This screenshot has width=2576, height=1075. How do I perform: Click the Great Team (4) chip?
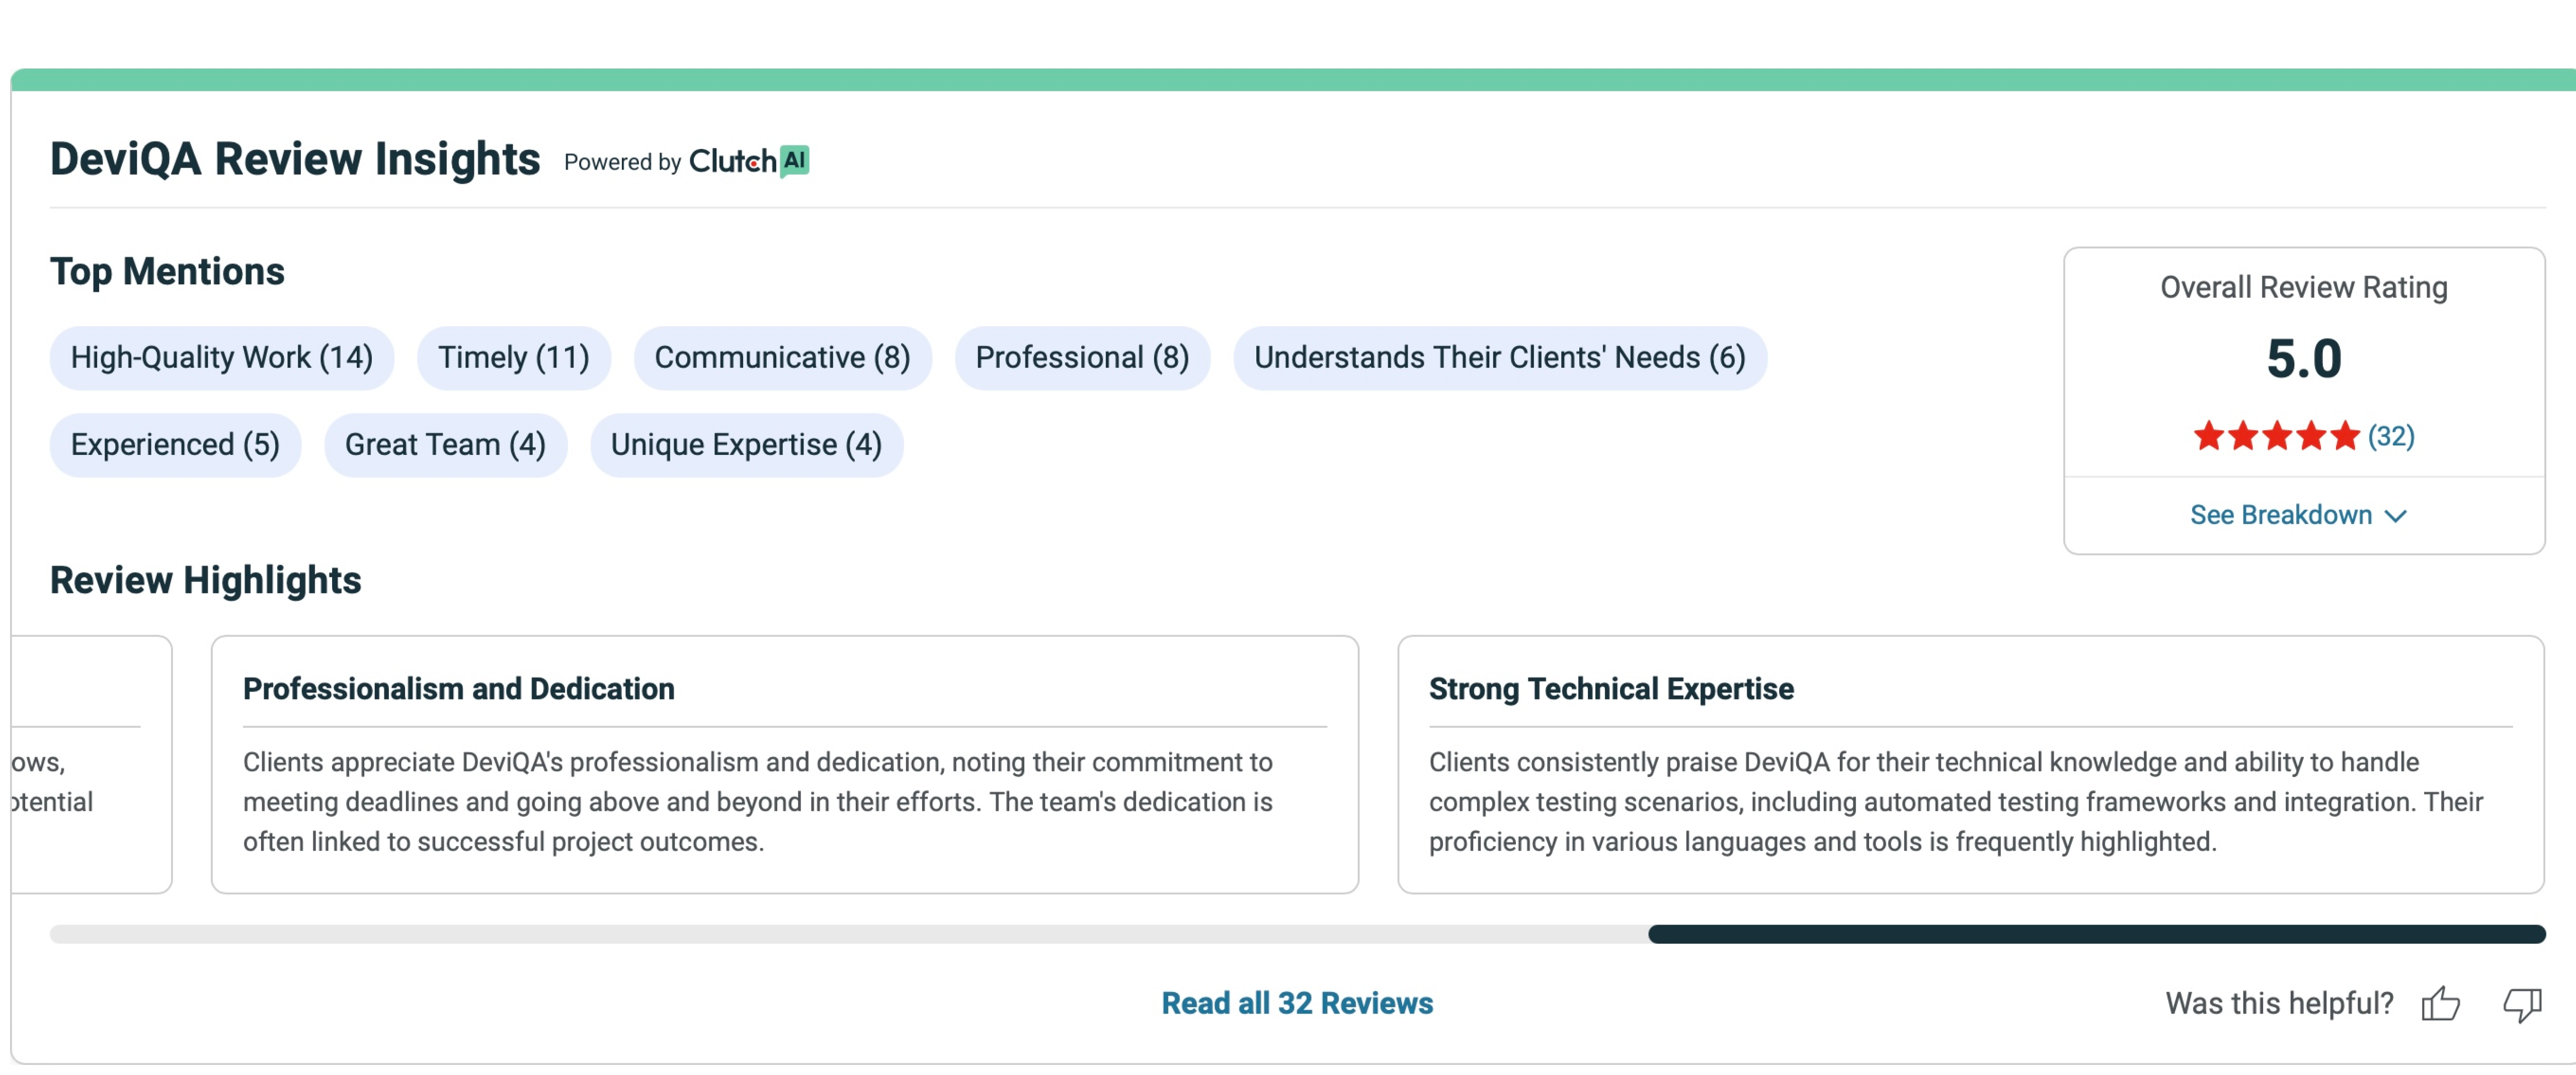pos(445,444)
